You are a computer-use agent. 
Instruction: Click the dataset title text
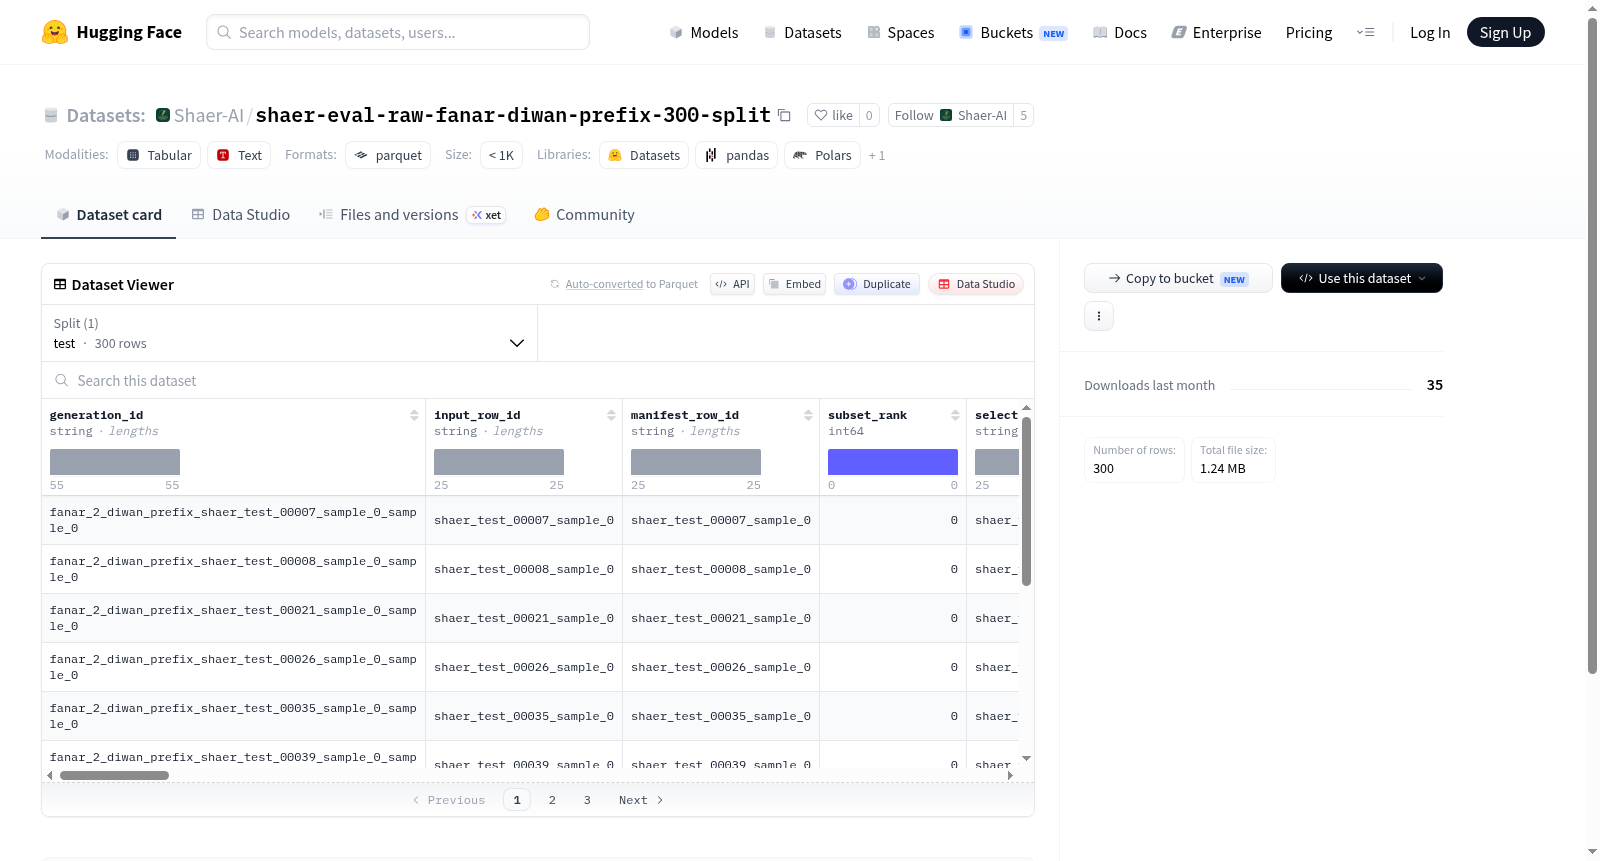click(x=513, y=115)
